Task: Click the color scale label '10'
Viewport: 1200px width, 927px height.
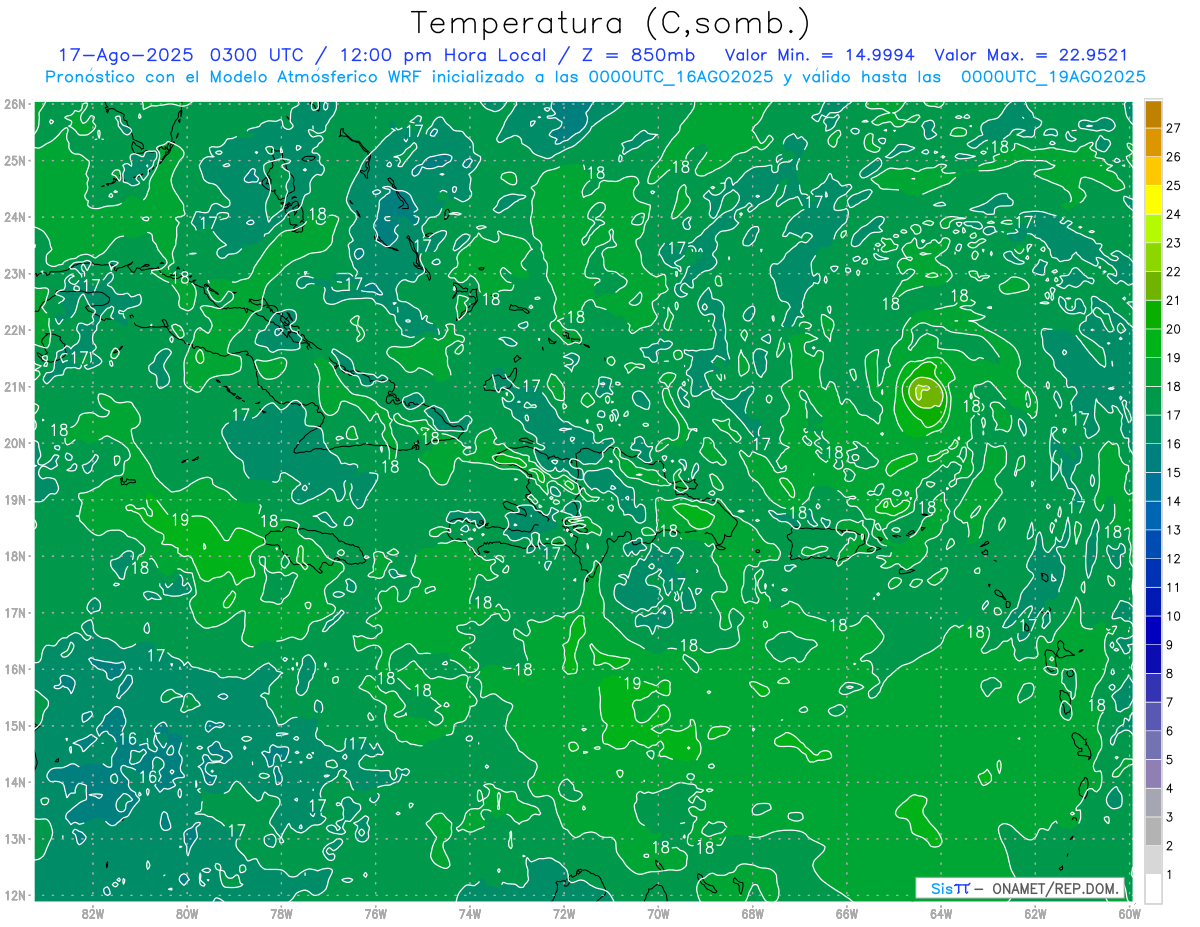Action: click(1173, 616)
